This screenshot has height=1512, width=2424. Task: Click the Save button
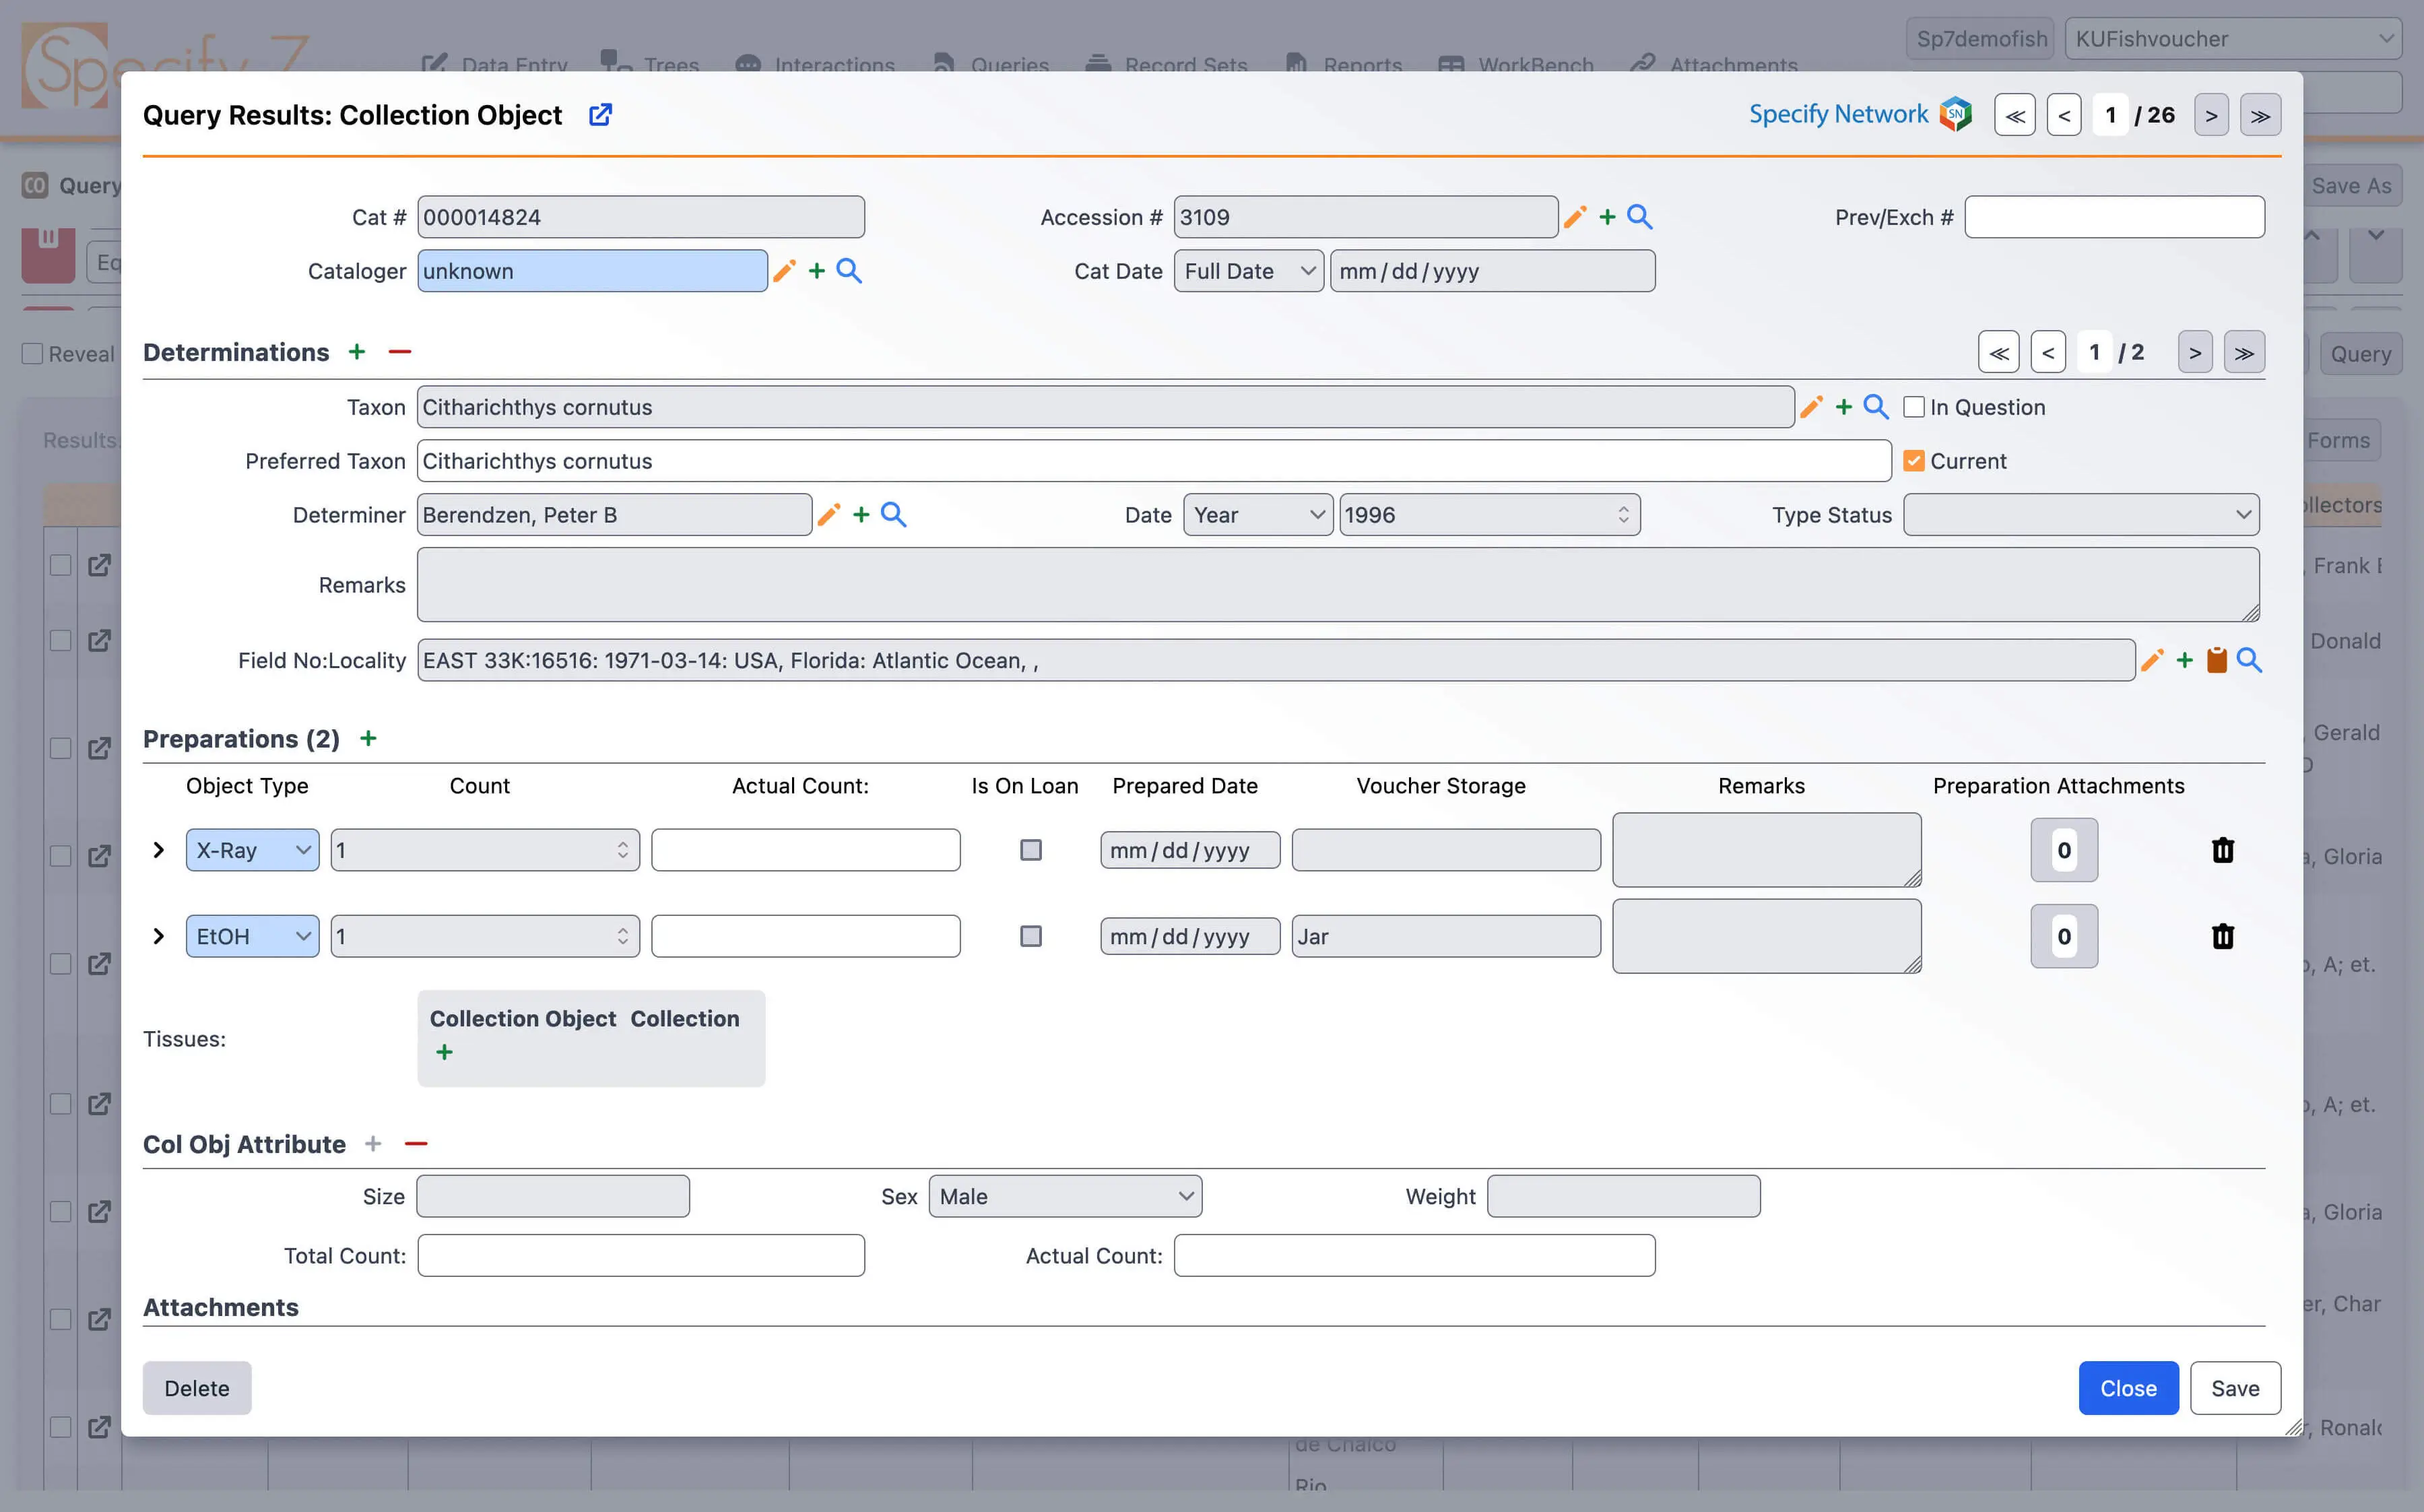[2234, 1388]
